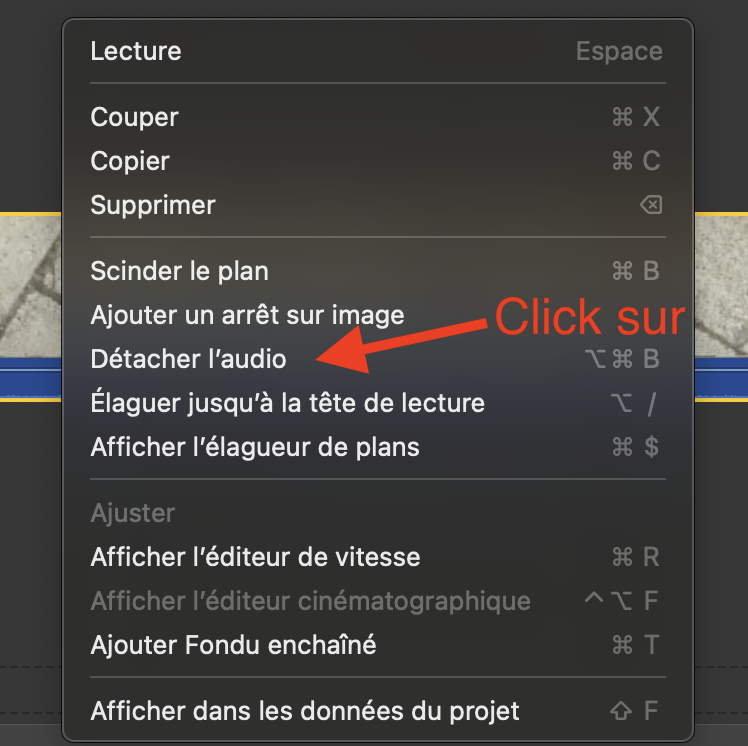
Task: Open Afficher l'élagueur de plans
Action: pyautogui.click(x=255, y=447)
